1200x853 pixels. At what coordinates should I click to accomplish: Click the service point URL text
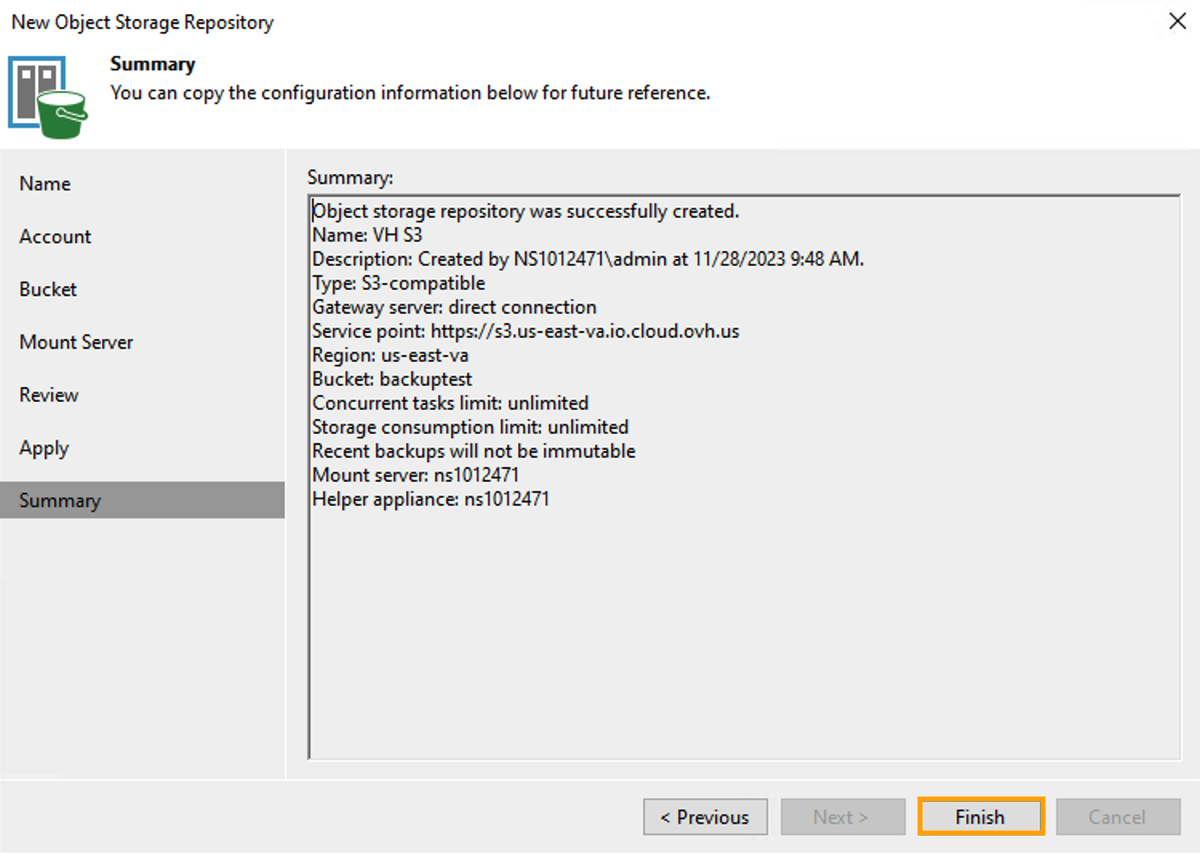[522, 331]
